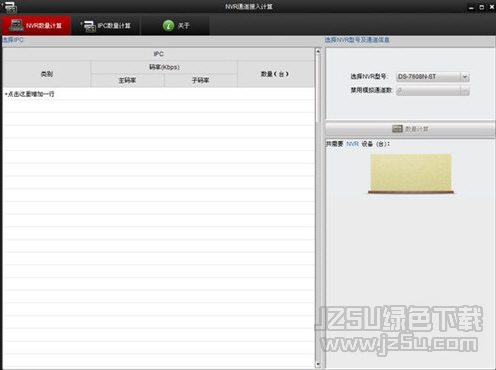Open the NVR数量计算 tab
The width and height of the screenshot is (496, 370).
point(36,25)
